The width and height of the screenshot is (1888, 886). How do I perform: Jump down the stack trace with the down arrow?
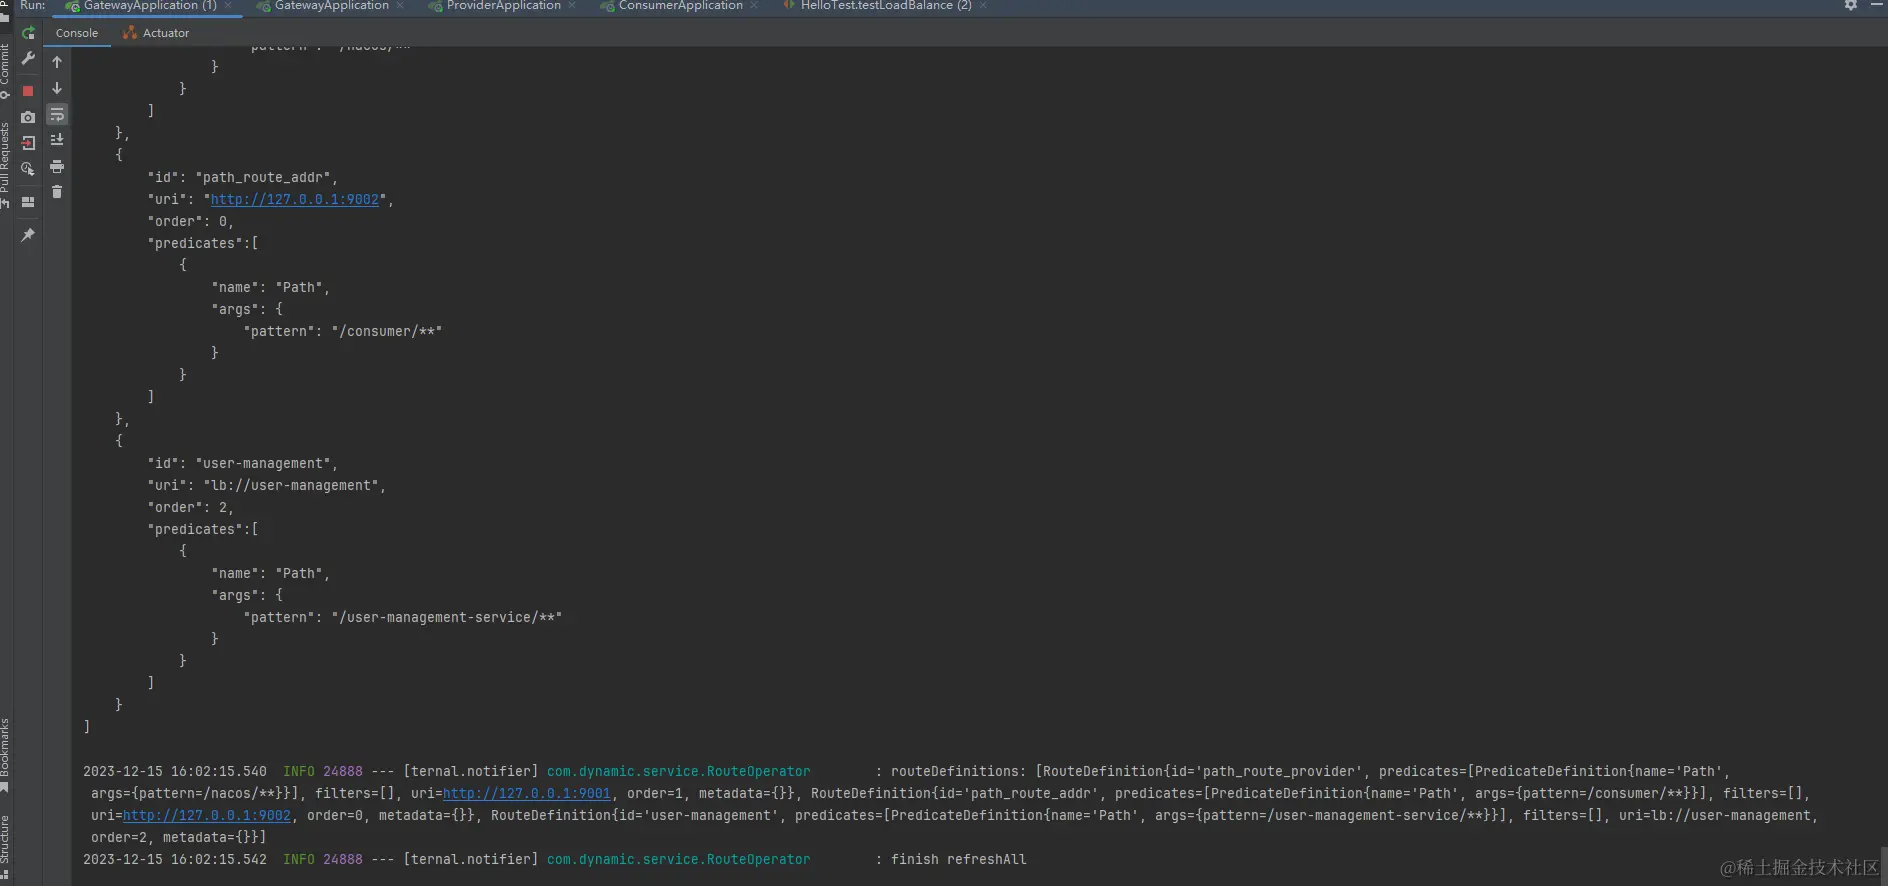[x=57, y=88]
